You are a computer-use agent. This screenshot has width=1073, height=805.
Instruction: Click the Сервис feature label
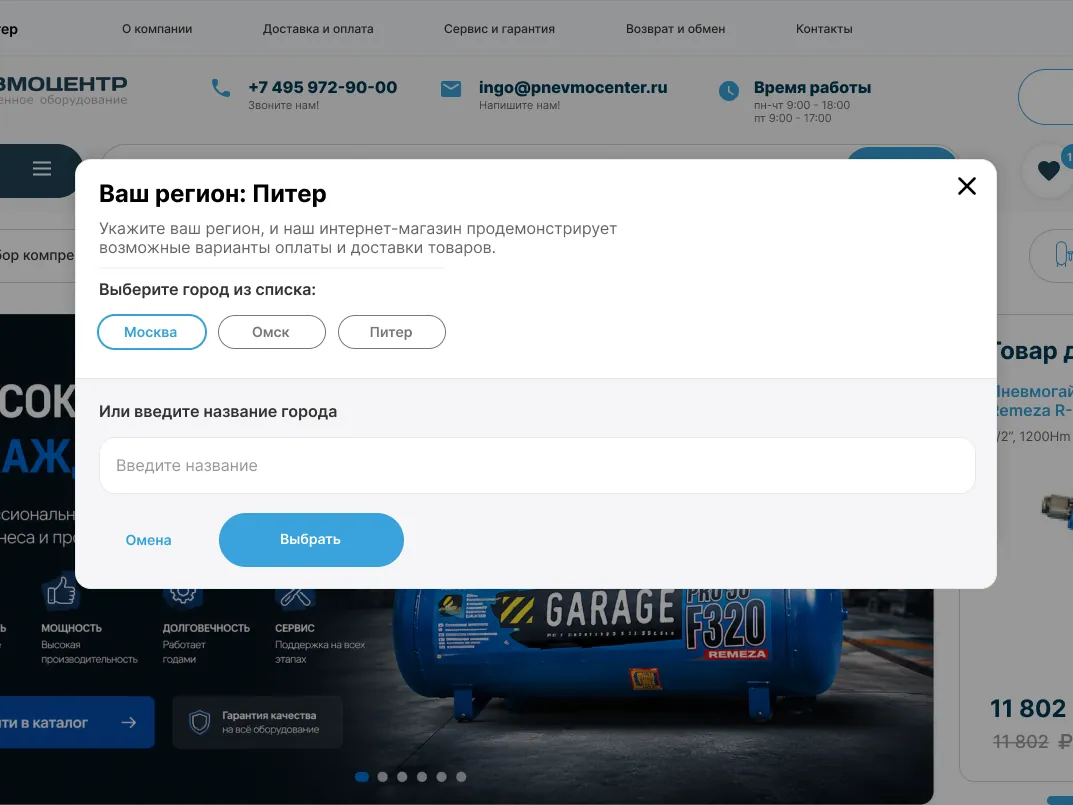point(295,628)
